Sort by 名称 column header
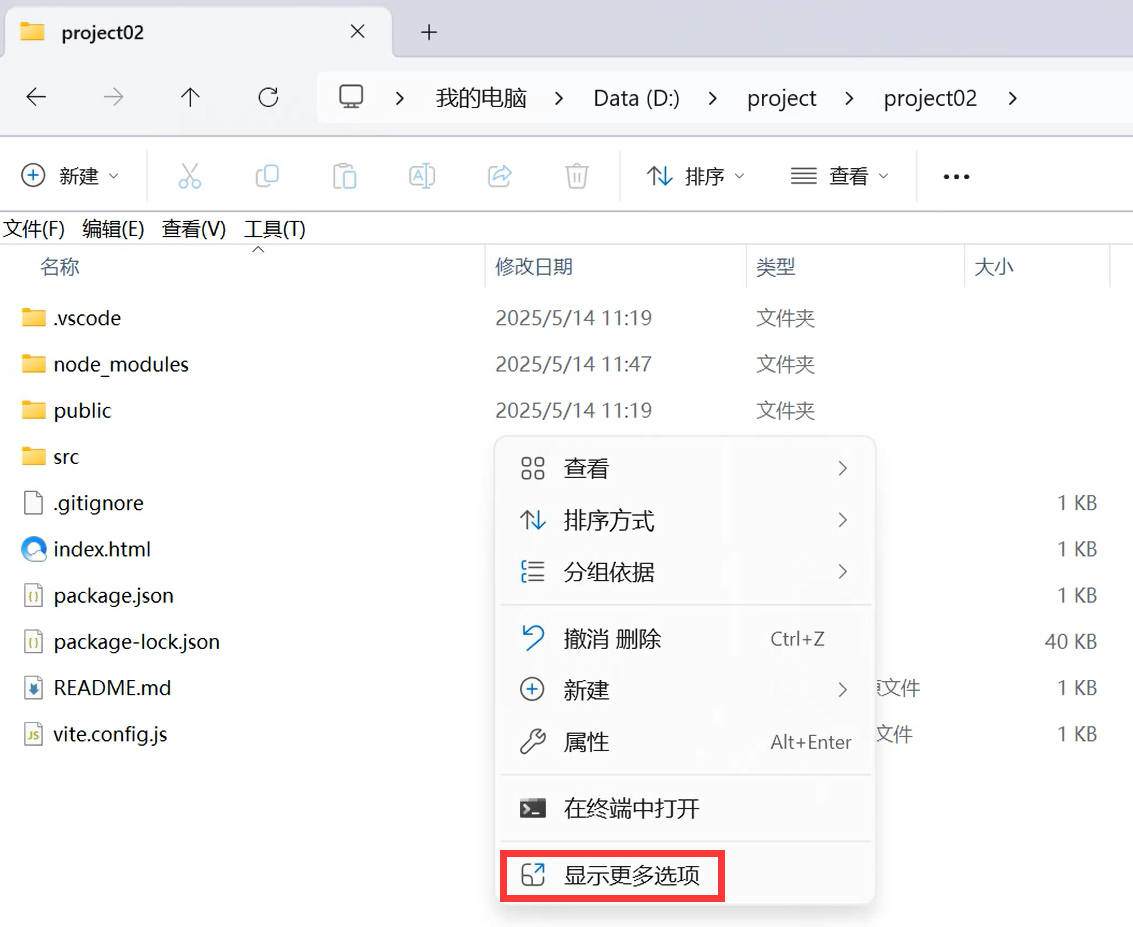 pyautogui.click(x=60, y=267)
